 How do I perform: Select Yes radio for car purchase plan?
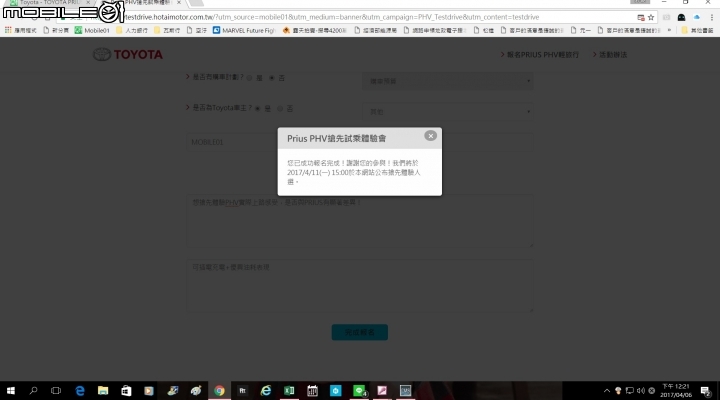[x=249, y=78]
